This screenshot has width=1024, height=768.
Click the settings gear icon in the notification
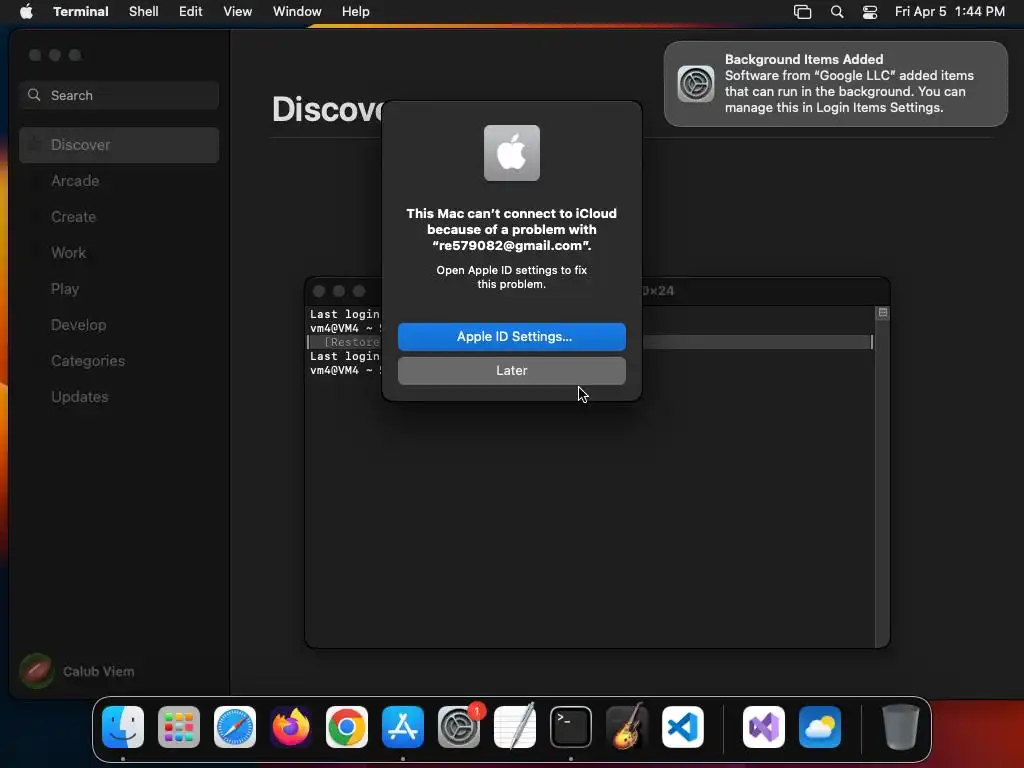(696, 84)
